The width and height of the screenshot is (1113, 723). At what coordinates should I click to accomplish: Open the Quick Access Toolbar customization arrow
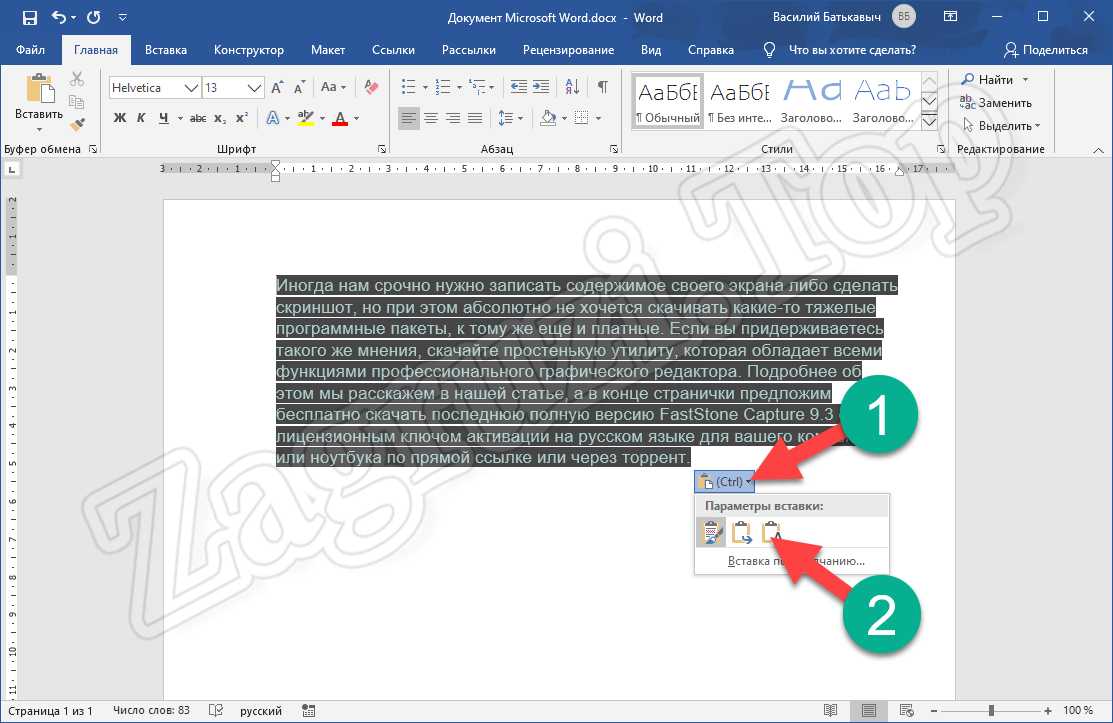[x=122, y=17]
